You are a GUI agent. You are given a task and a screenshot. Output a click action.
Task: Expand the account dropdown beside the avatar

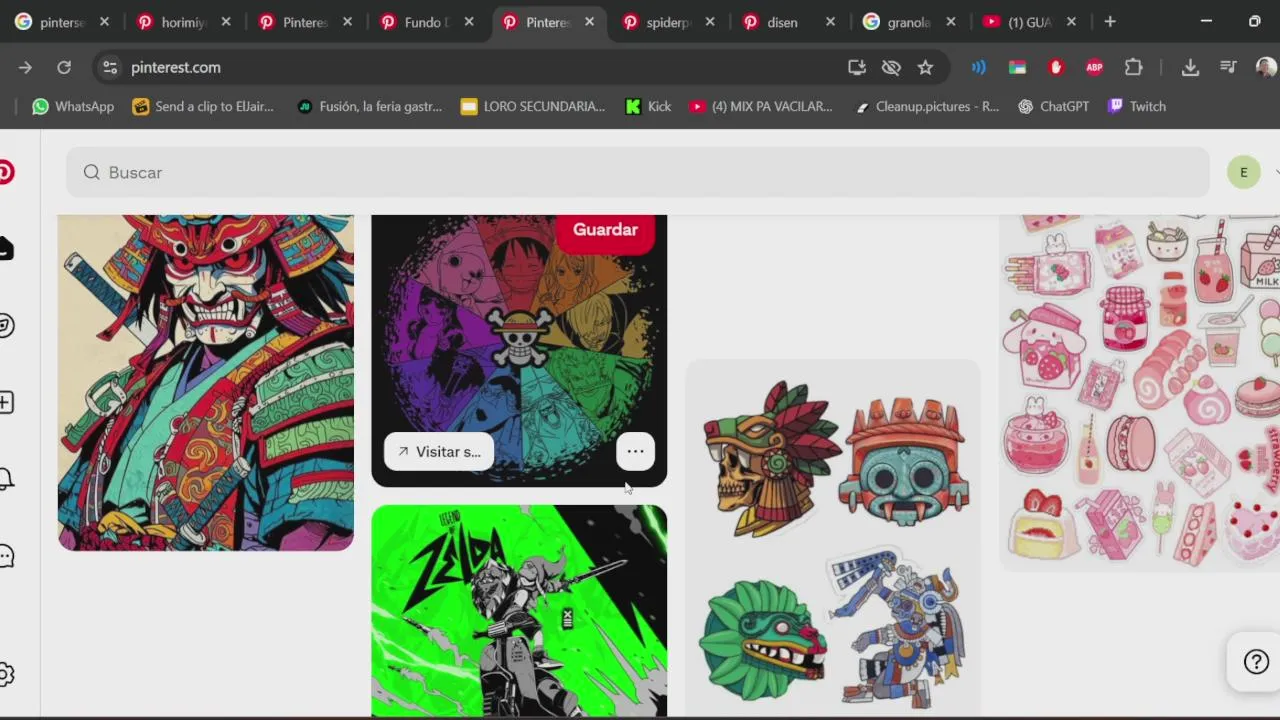(x=1276, y=172)
